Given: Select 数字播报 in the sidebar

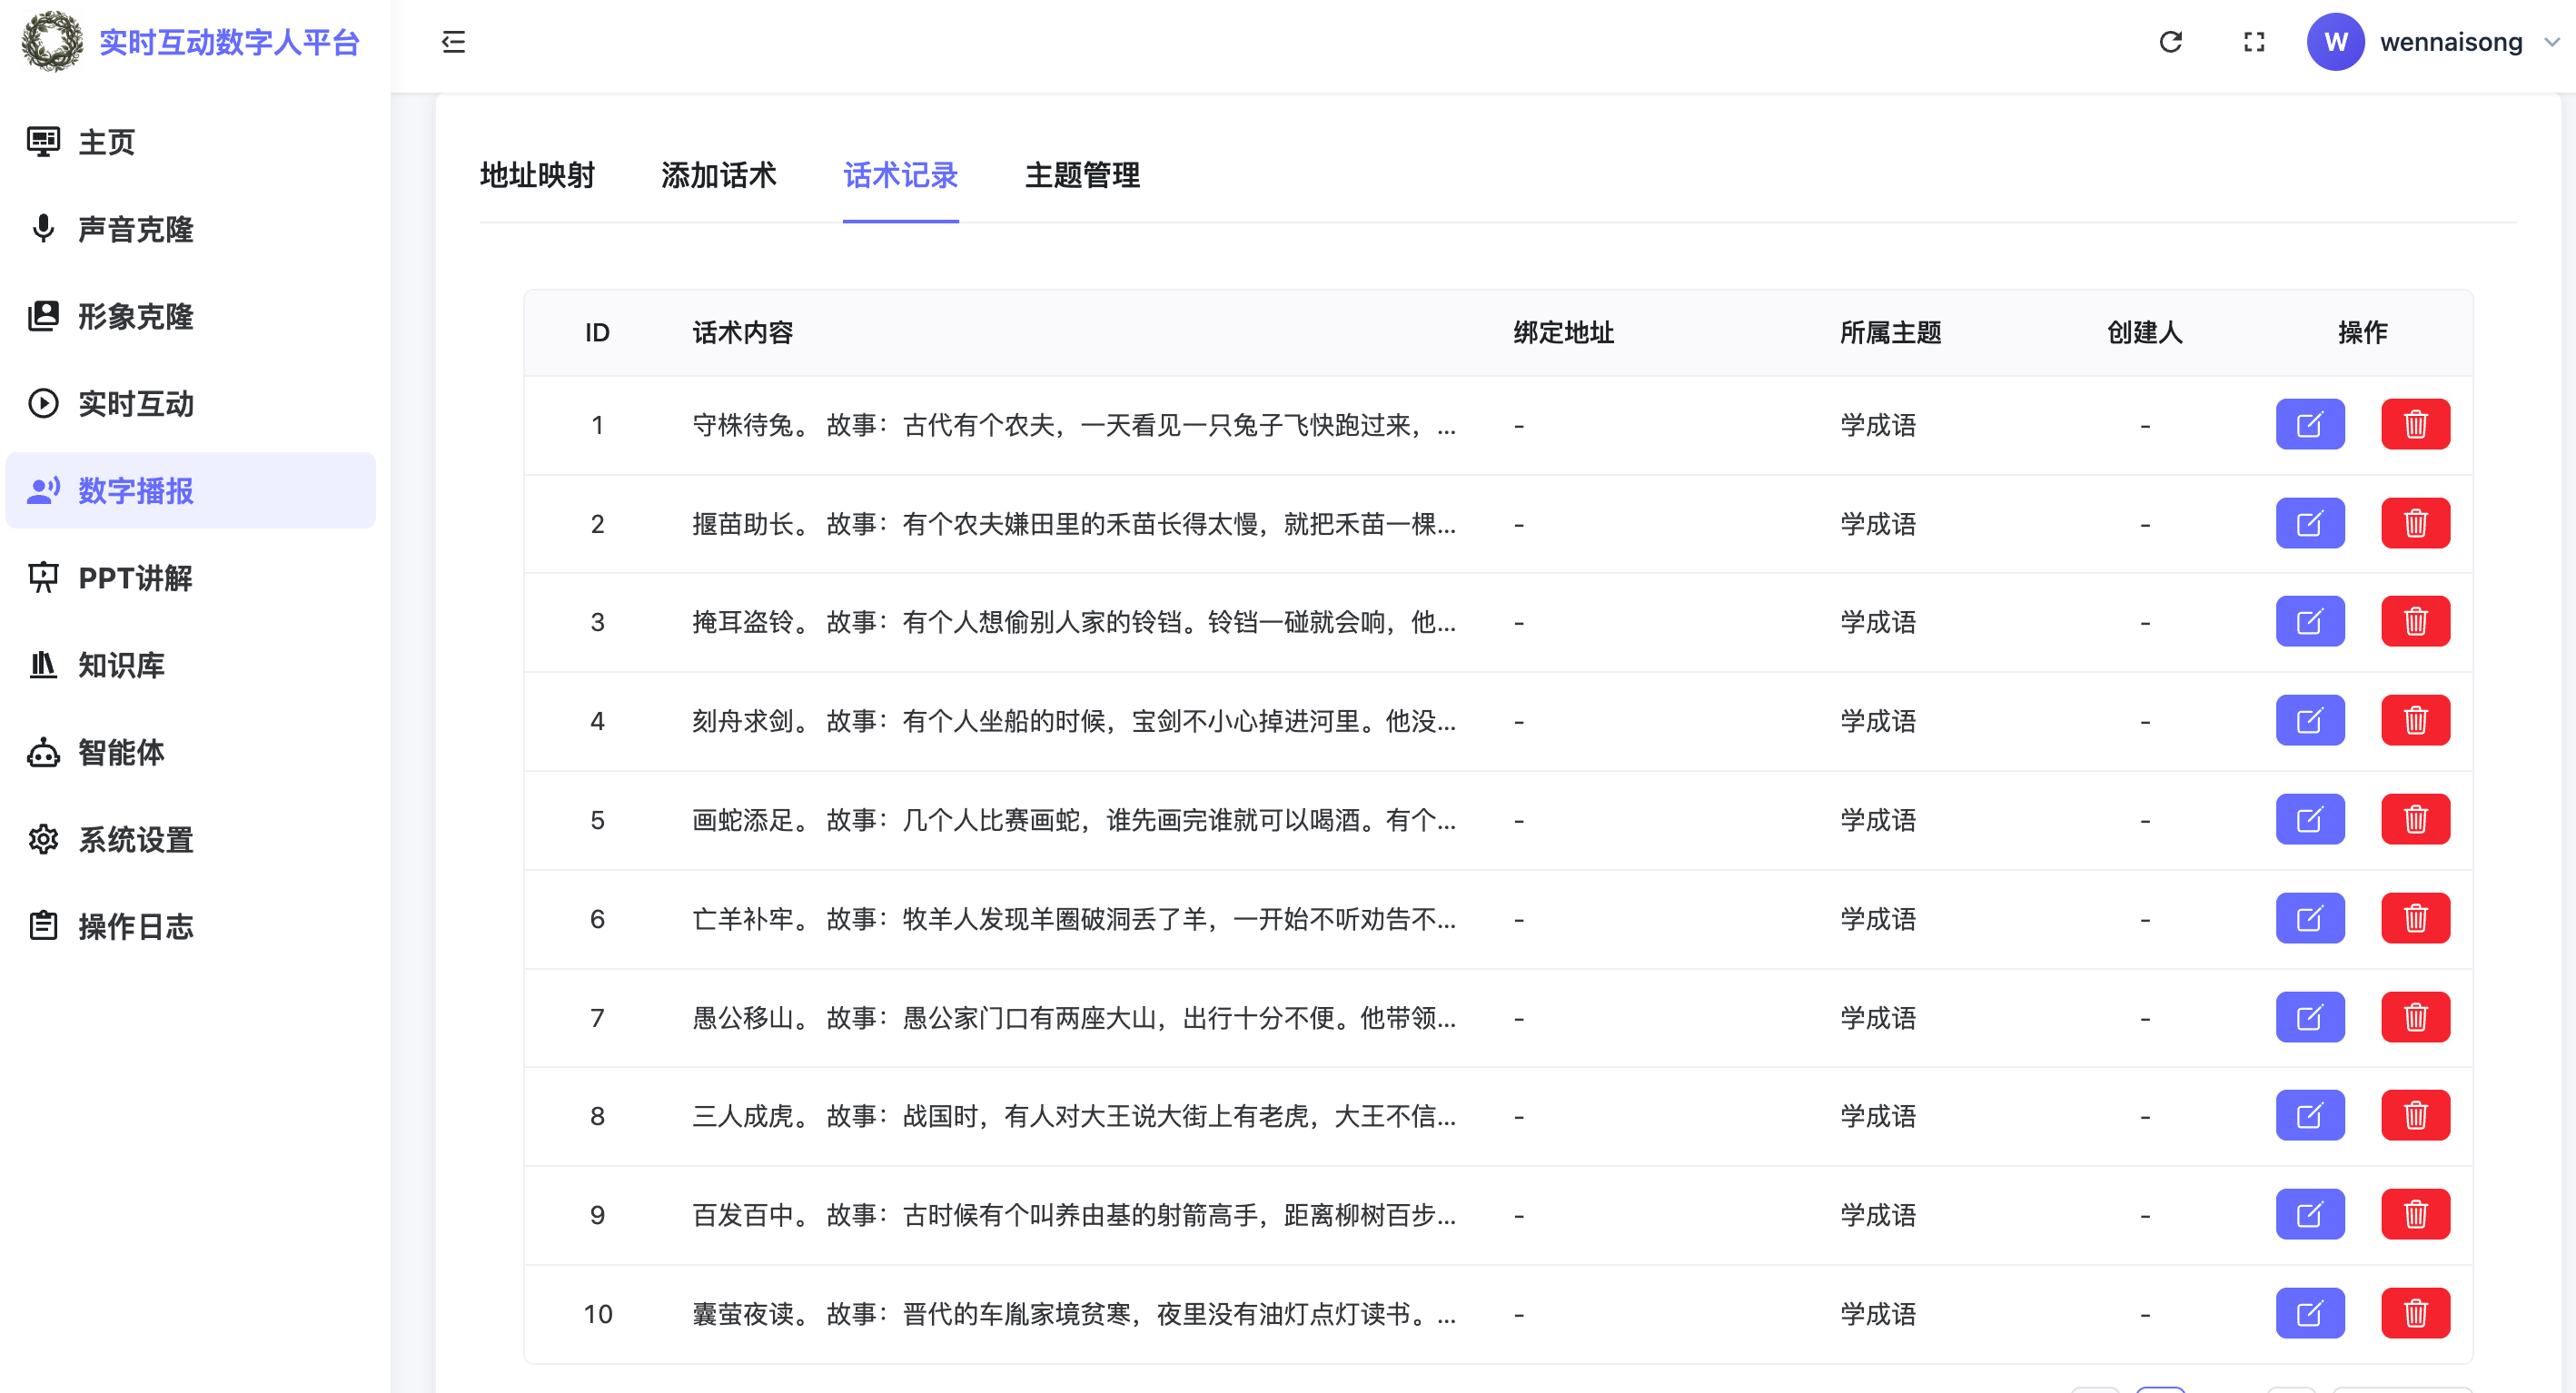Looking at the screenshot, I should click(x=191, y=490).
